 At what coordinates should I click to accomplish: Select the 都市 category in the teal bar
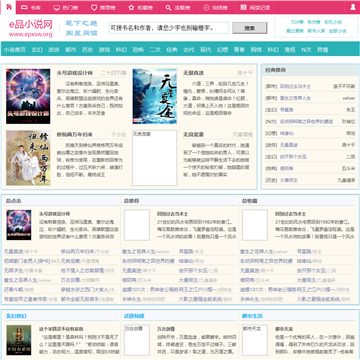click(x=71, y=50)
